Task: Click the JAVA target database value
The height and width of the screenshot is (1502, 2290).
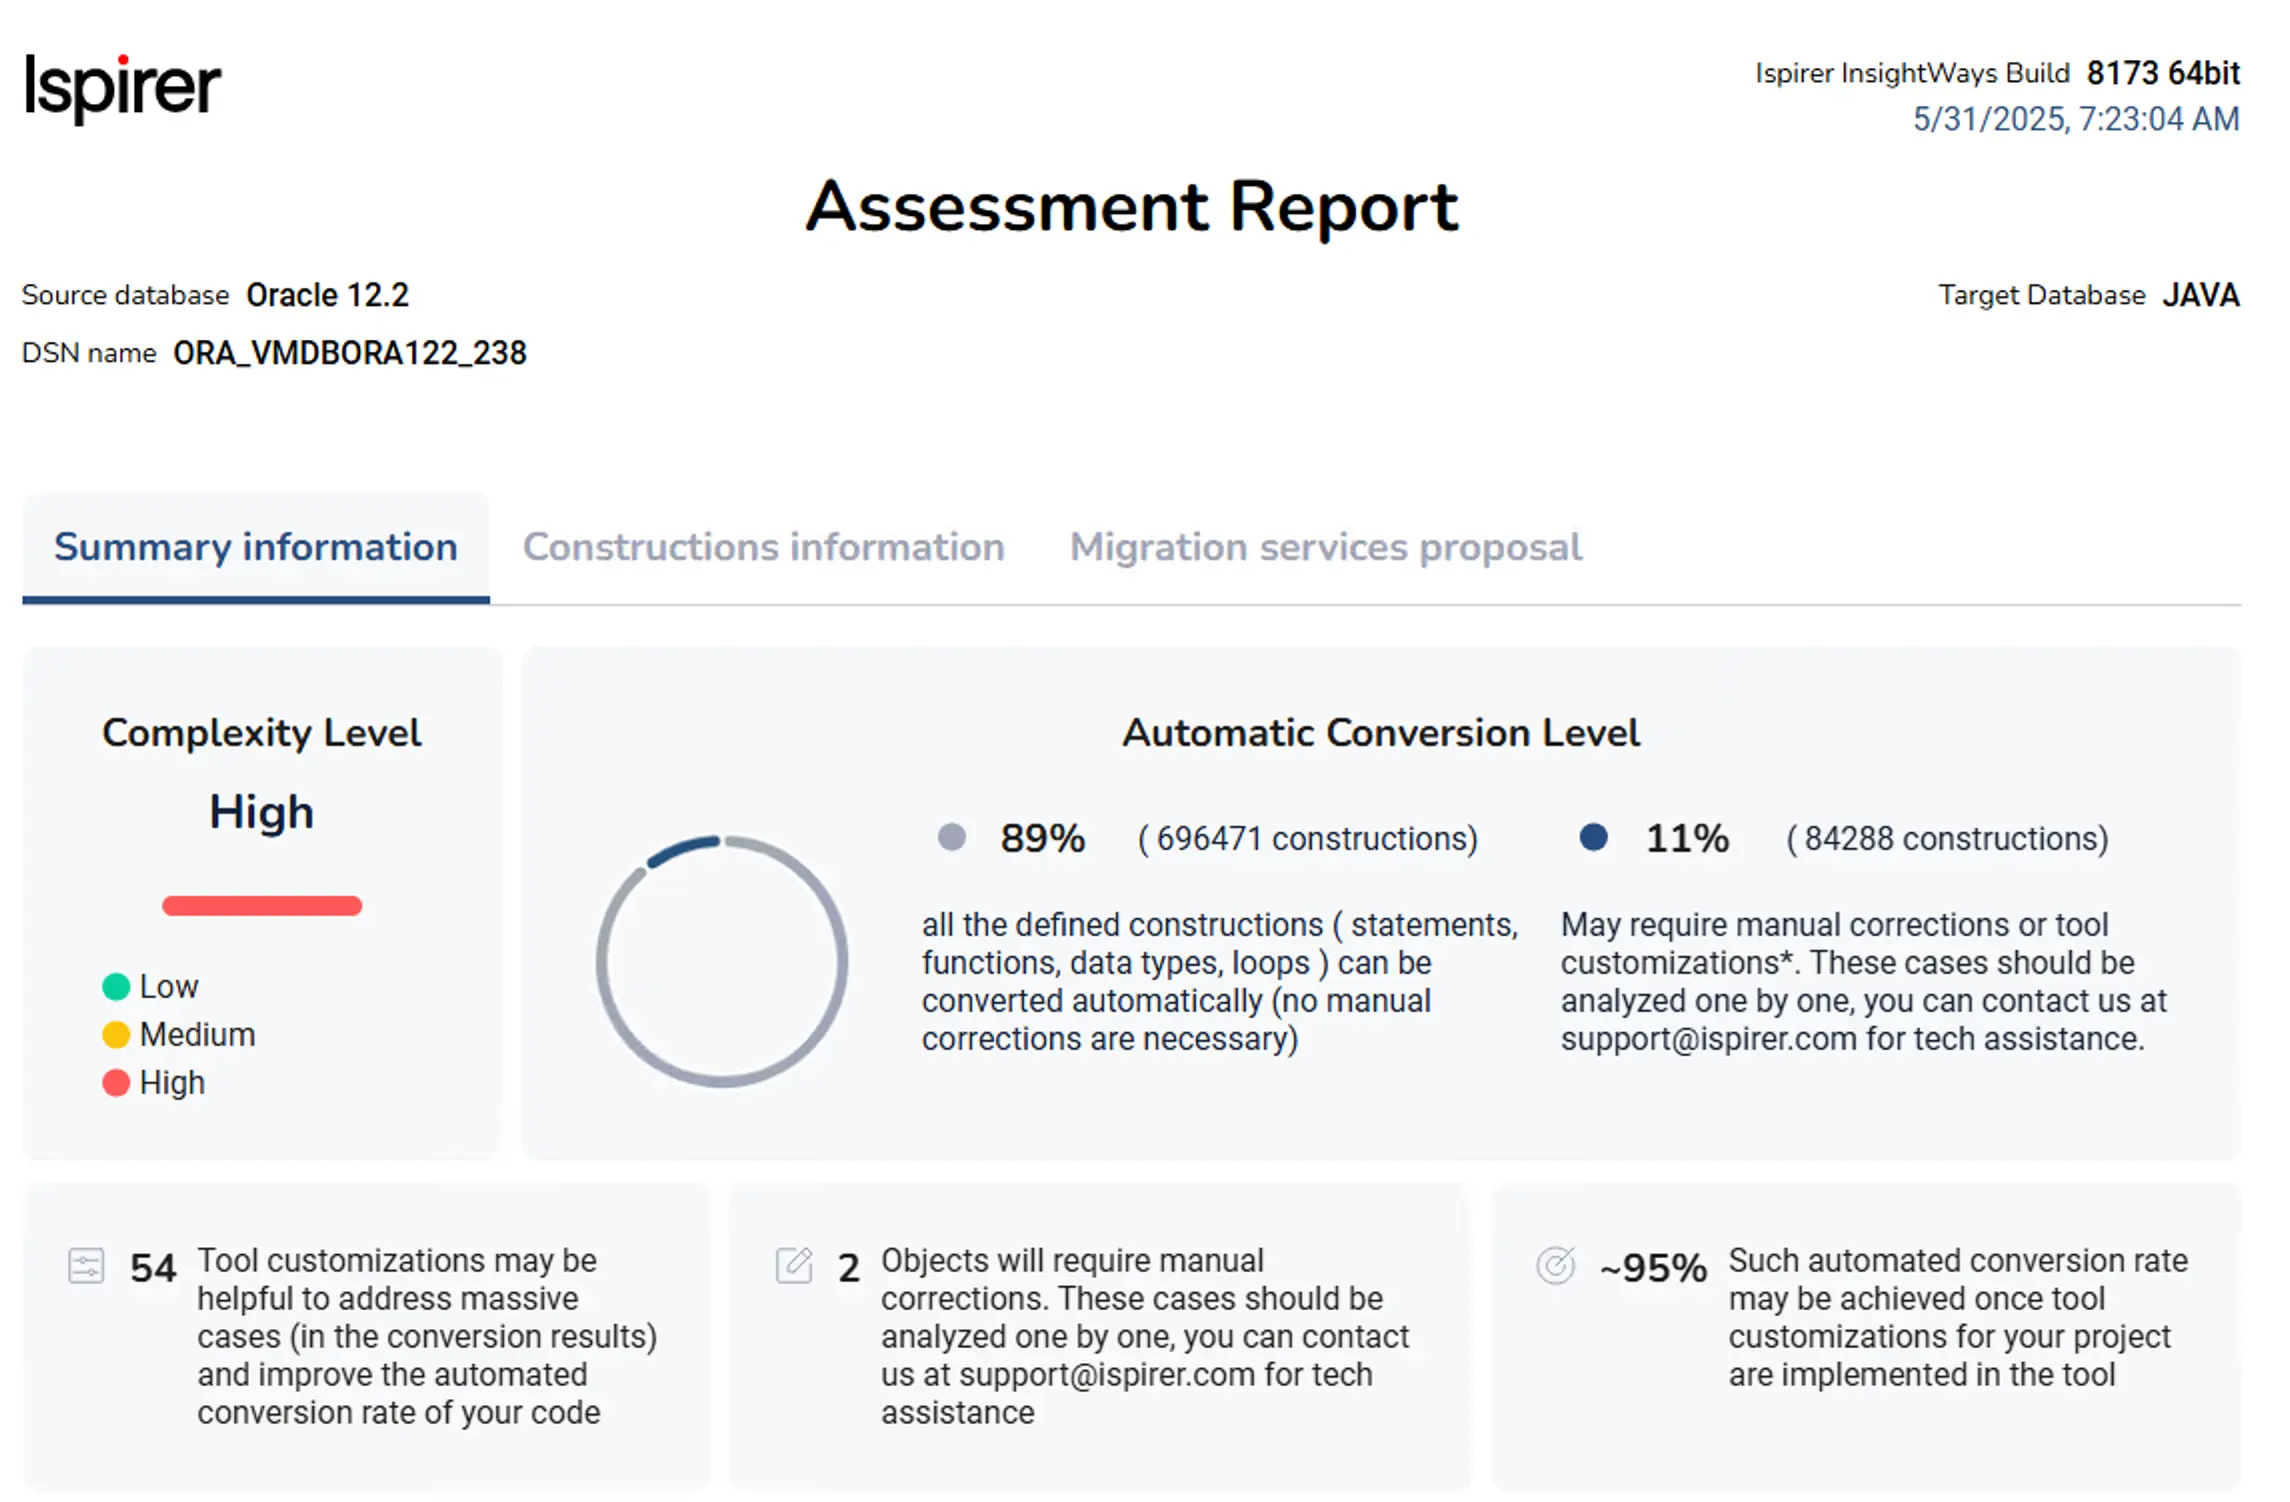Action: (x=2201, y=295)
